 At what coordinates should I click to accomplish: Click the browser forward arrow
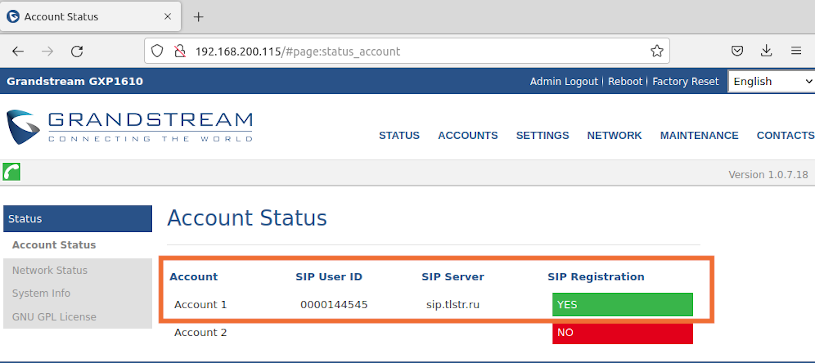coord(48,51)
